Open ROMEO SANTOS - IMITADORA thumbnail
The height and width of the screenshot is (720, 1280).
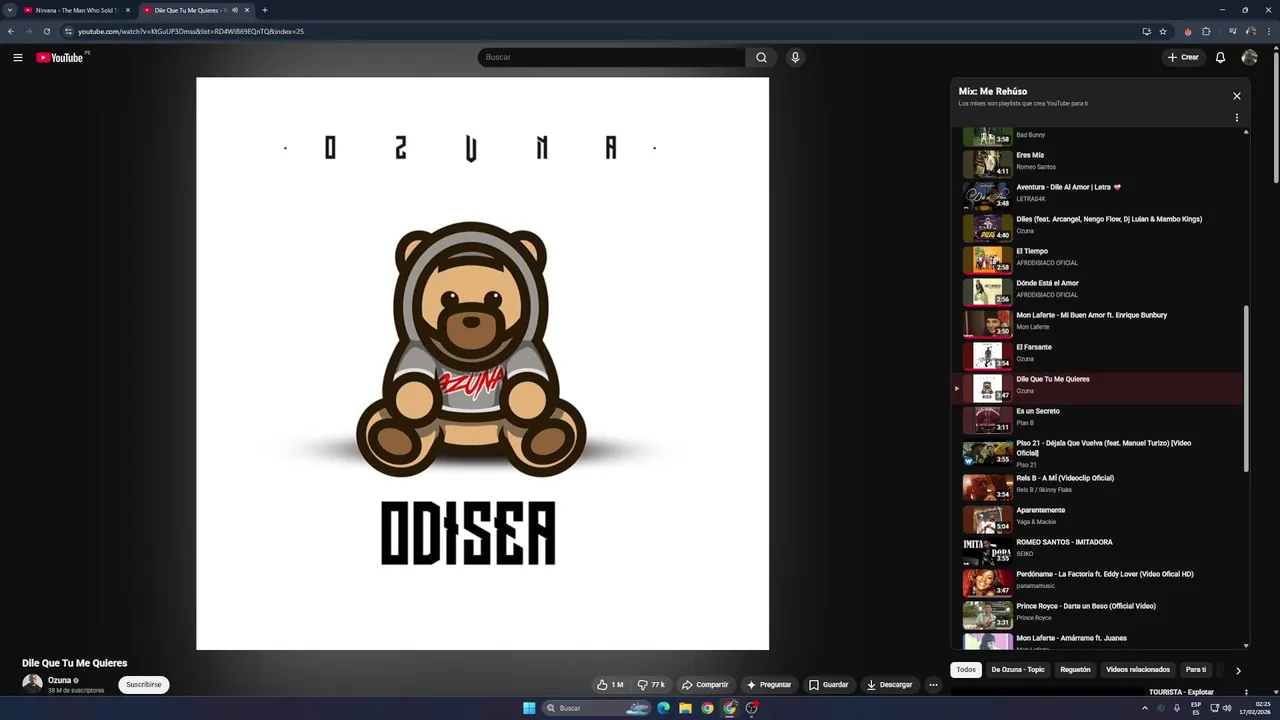point(988,551)
